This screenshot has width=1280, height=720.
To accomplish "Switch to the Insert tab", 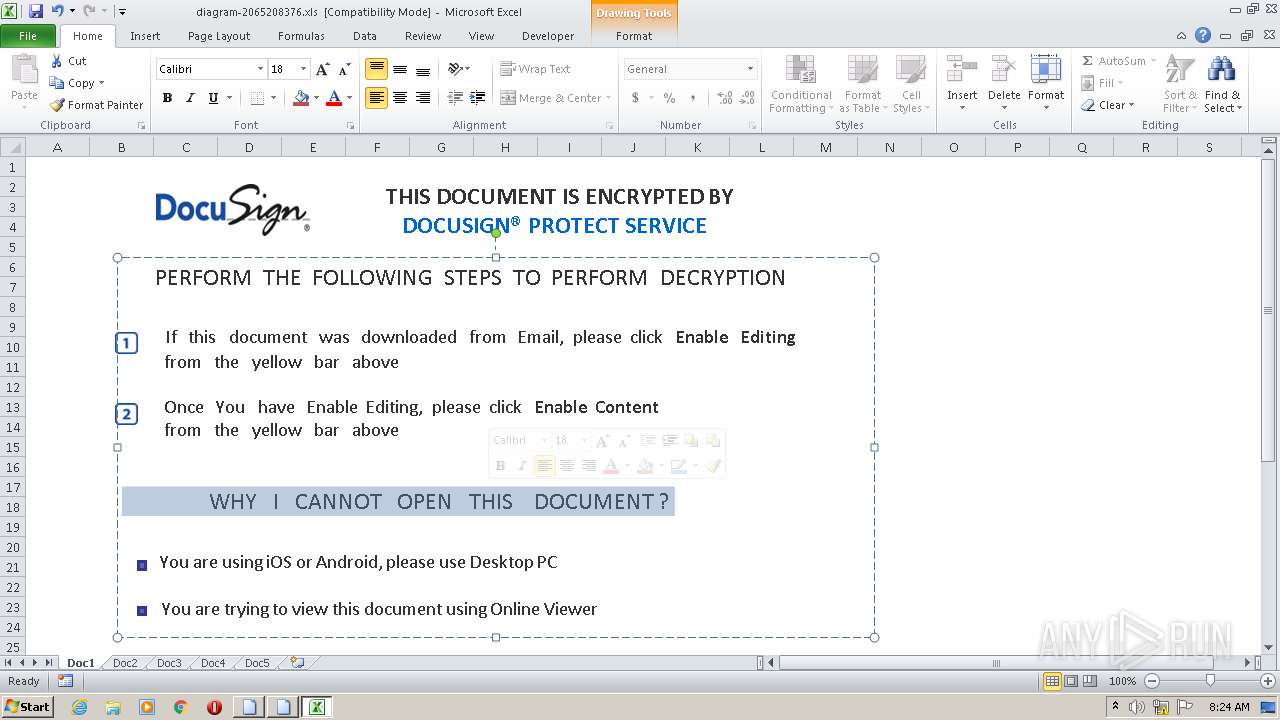I will click(x=145, y=36).
